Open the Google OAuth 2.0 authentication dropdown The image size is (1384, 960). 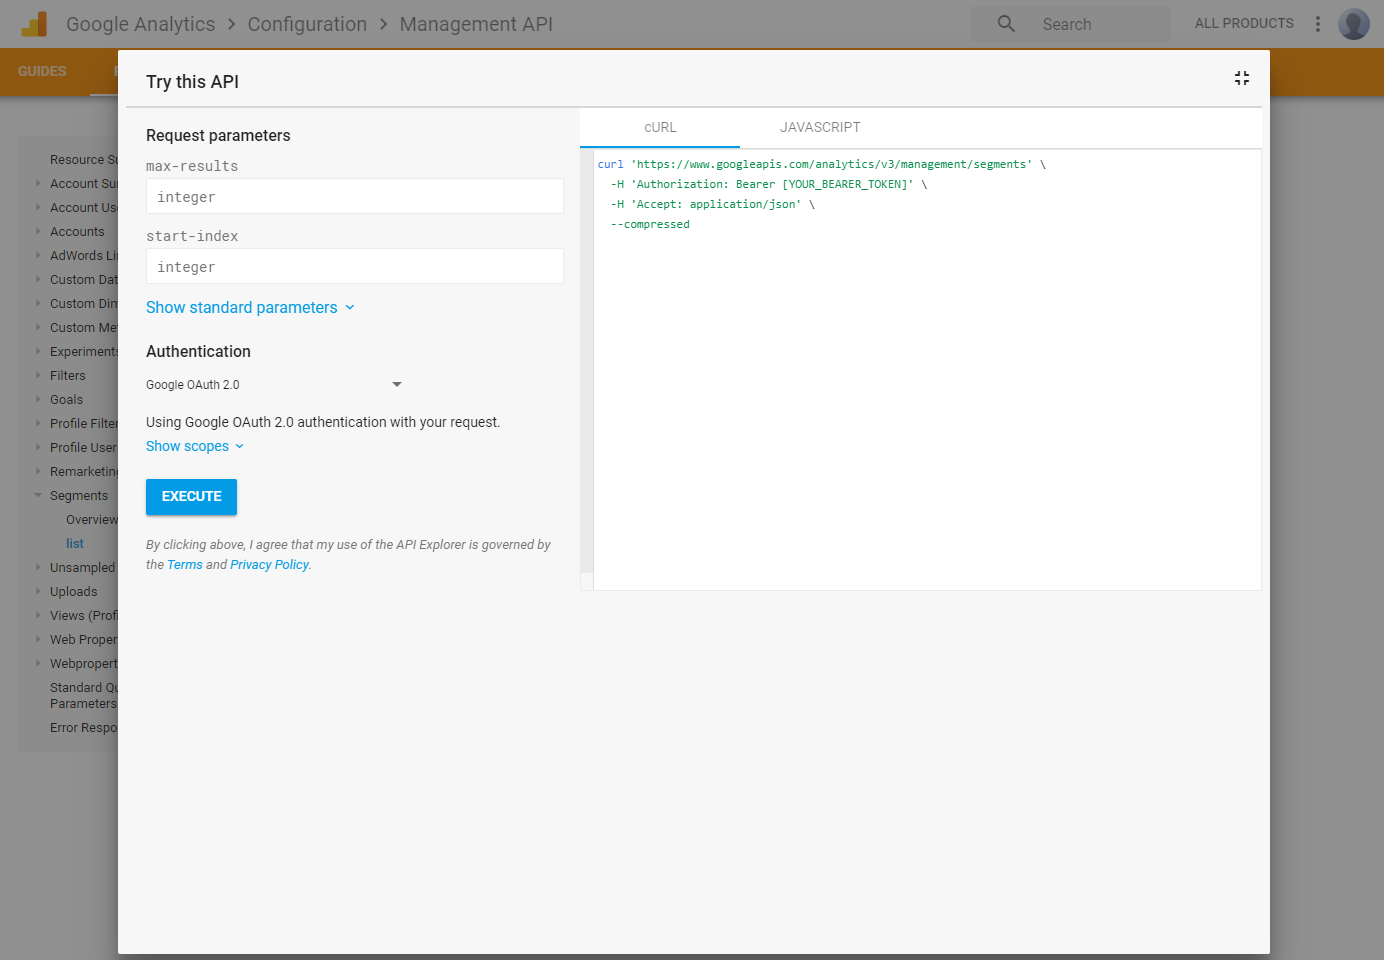click(x=274, y=384)
